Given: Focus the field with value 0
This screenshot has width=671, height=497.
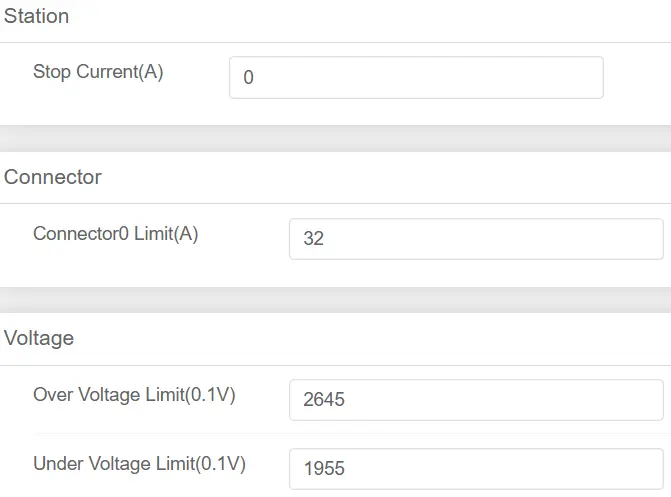Looking at the screenshot, I should click(416, 77).
